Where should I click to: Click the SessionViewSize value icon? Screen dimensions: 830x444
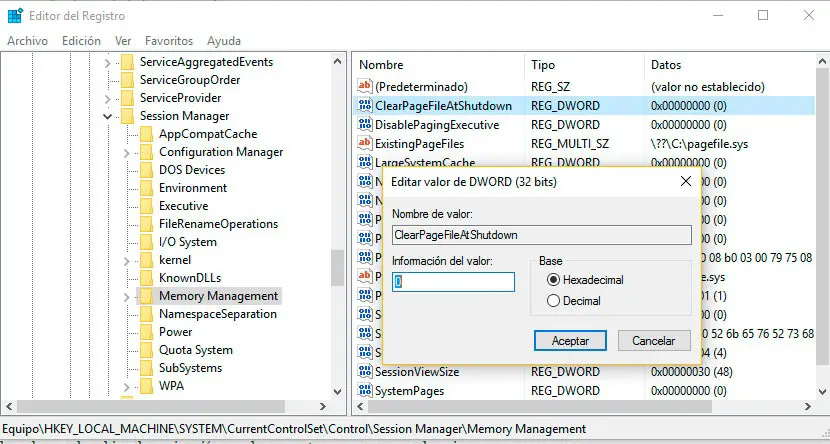click(x=365, y=372)
